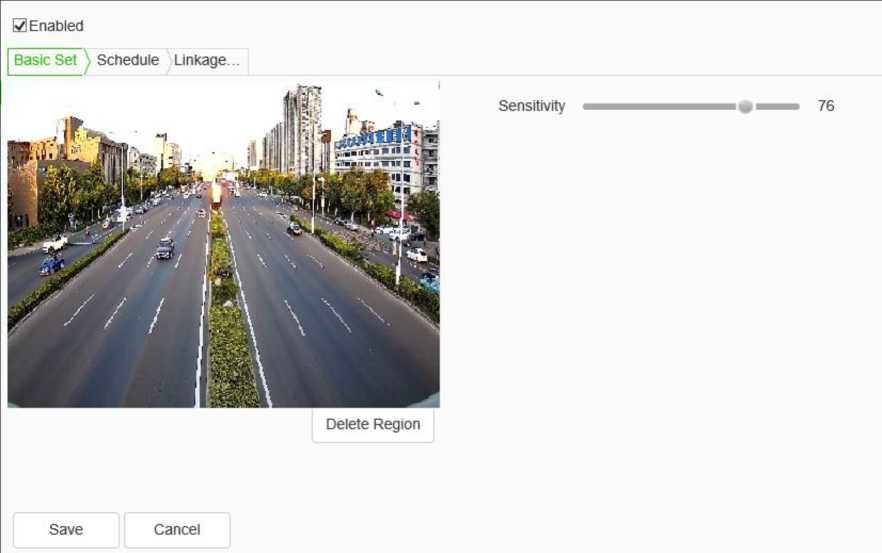Switch to the Basic Set tab

pos(45,60)
